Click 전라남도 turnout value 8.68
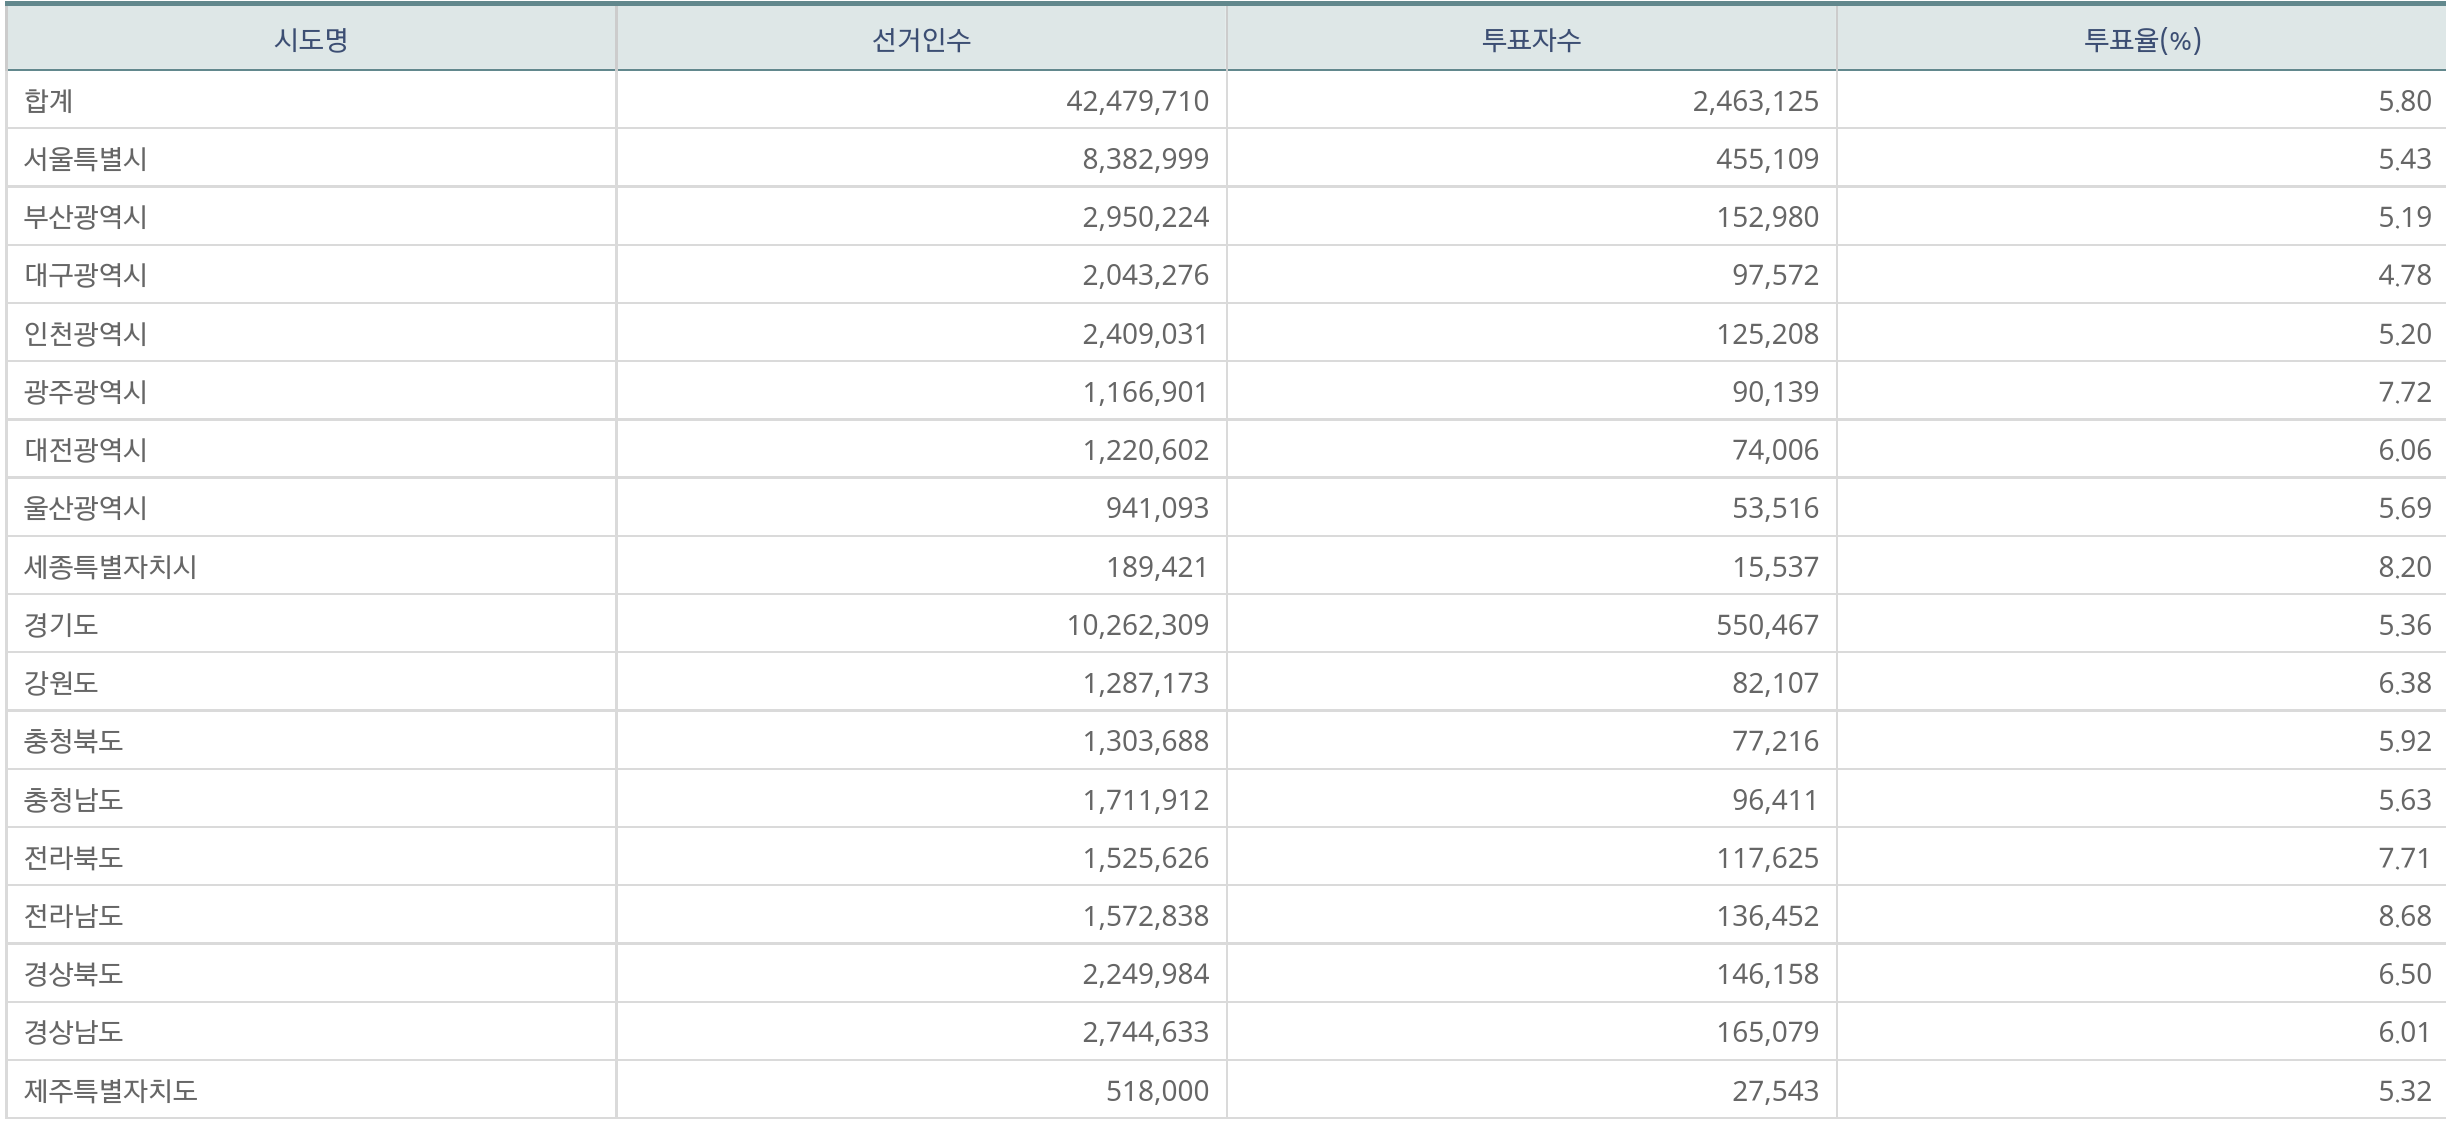This screenshot has width=2446, height=1121. (x=2404, y=916)
